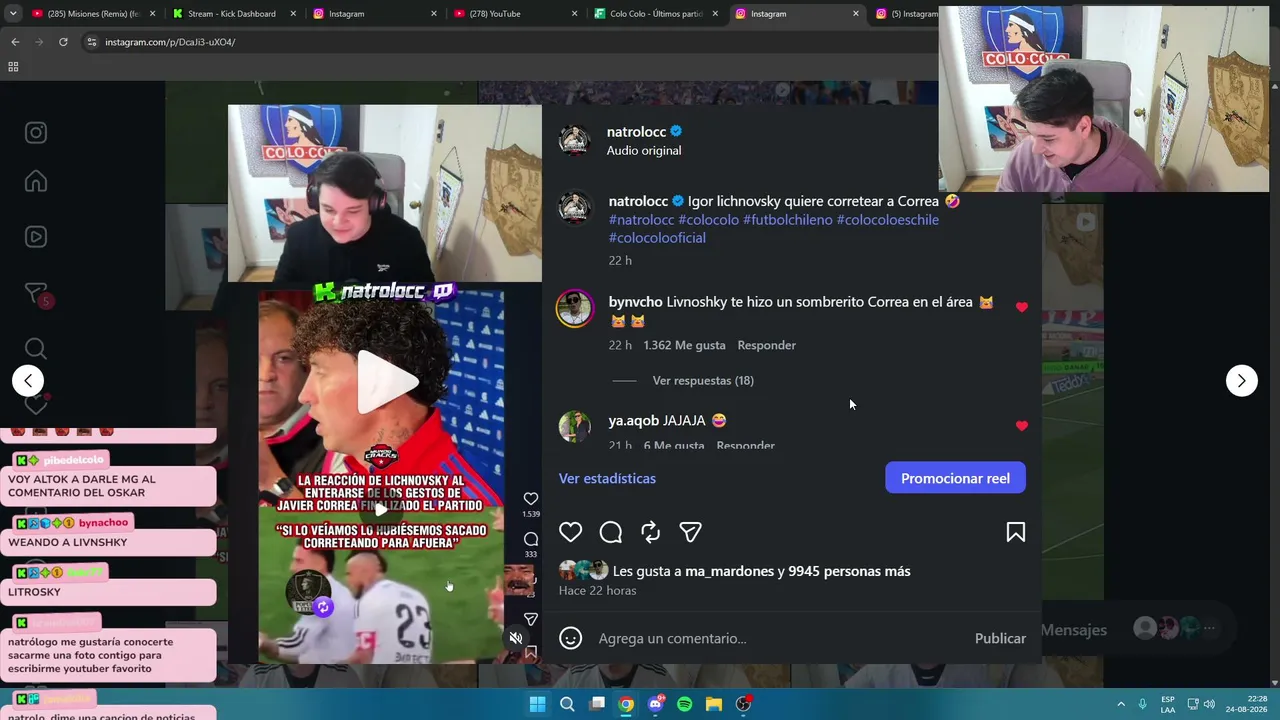Open Instagram home logo in sidebar
Screen dimensions: 1280x720
pos(36,133)
